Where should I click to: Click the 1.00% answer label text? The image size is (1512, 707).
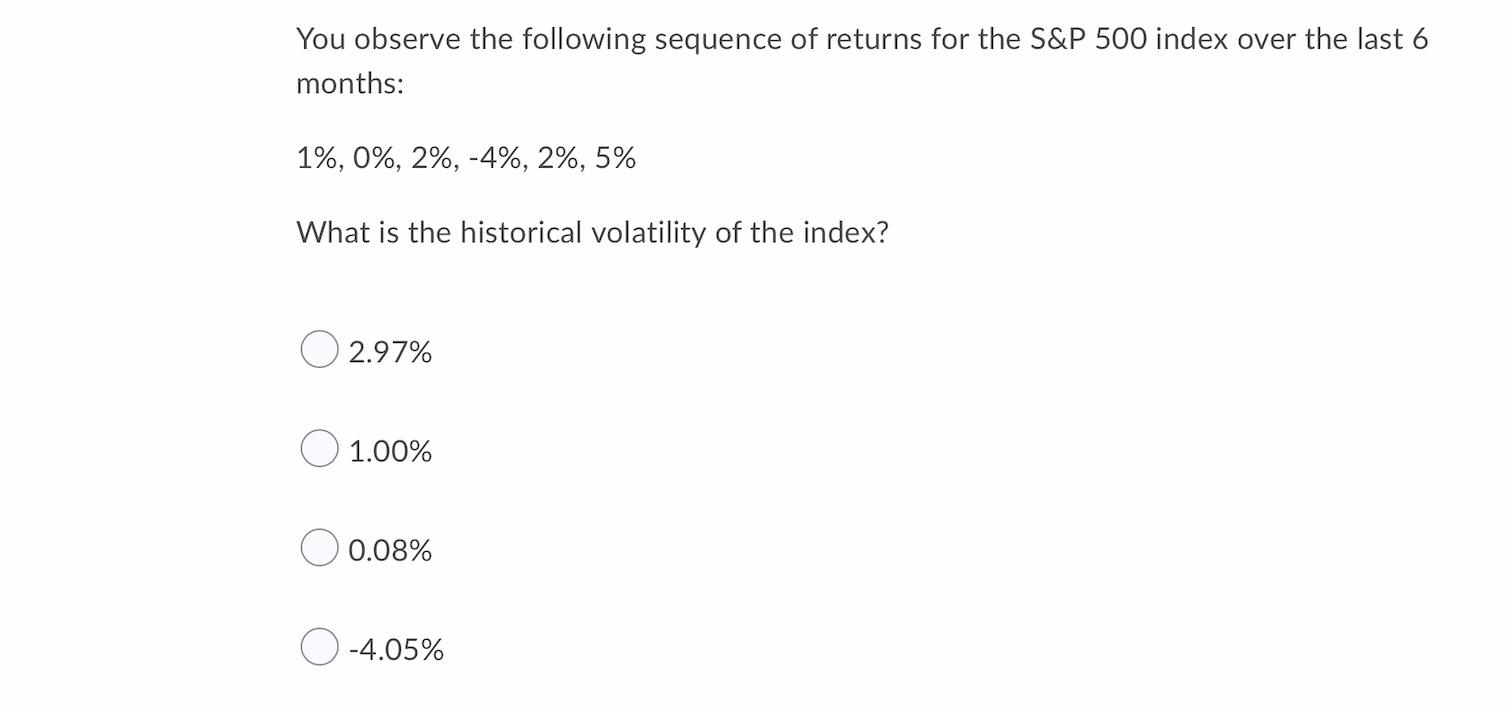(x=390, y=451)
